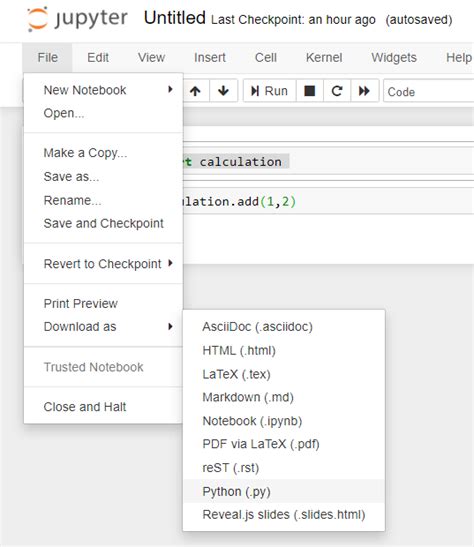The height and width of the screenshot is (547, 474).
Task: Select HTML (.html) download format
Action: click(x=284, y=350)
